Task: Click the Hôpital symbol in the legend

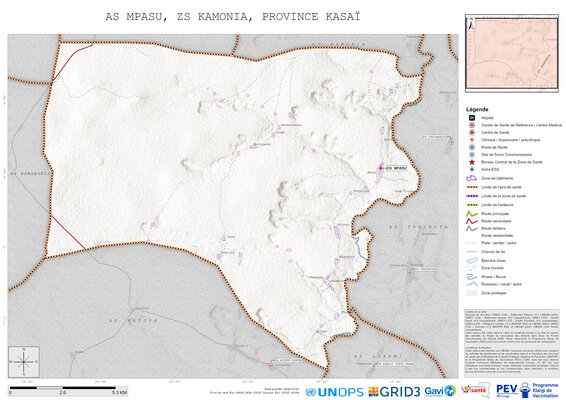Action: click(471, 118)
